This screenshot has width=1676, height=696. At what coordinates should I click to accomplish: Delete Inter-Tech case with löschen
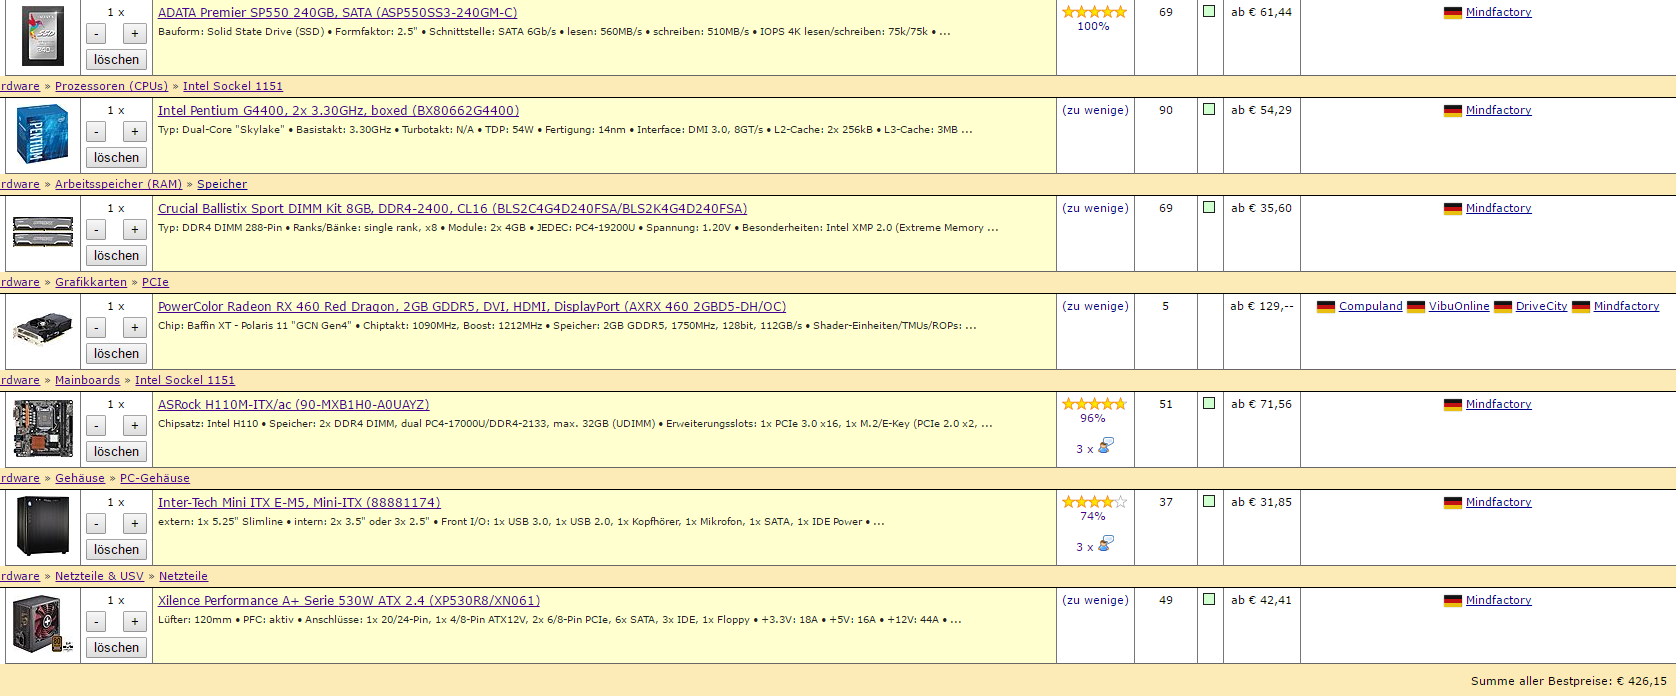[116, 550]
